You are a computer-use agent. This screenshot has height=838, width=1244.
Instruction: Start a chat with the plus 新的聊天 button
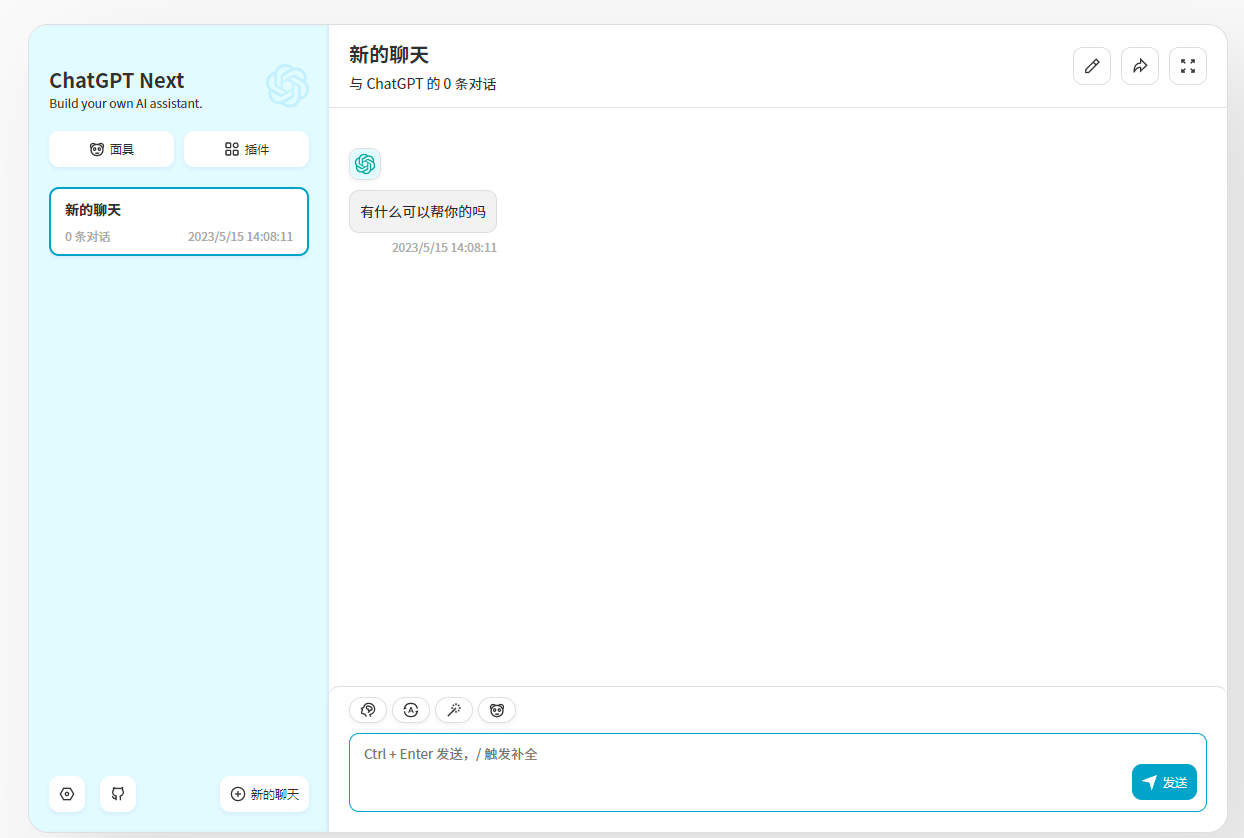pyautogui.click(x=265, y=794)
